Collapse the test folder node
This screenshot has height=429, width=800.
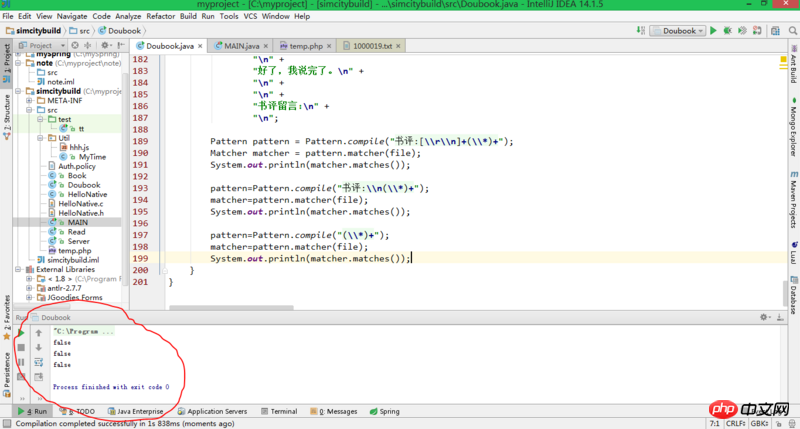tap(40, 119)
